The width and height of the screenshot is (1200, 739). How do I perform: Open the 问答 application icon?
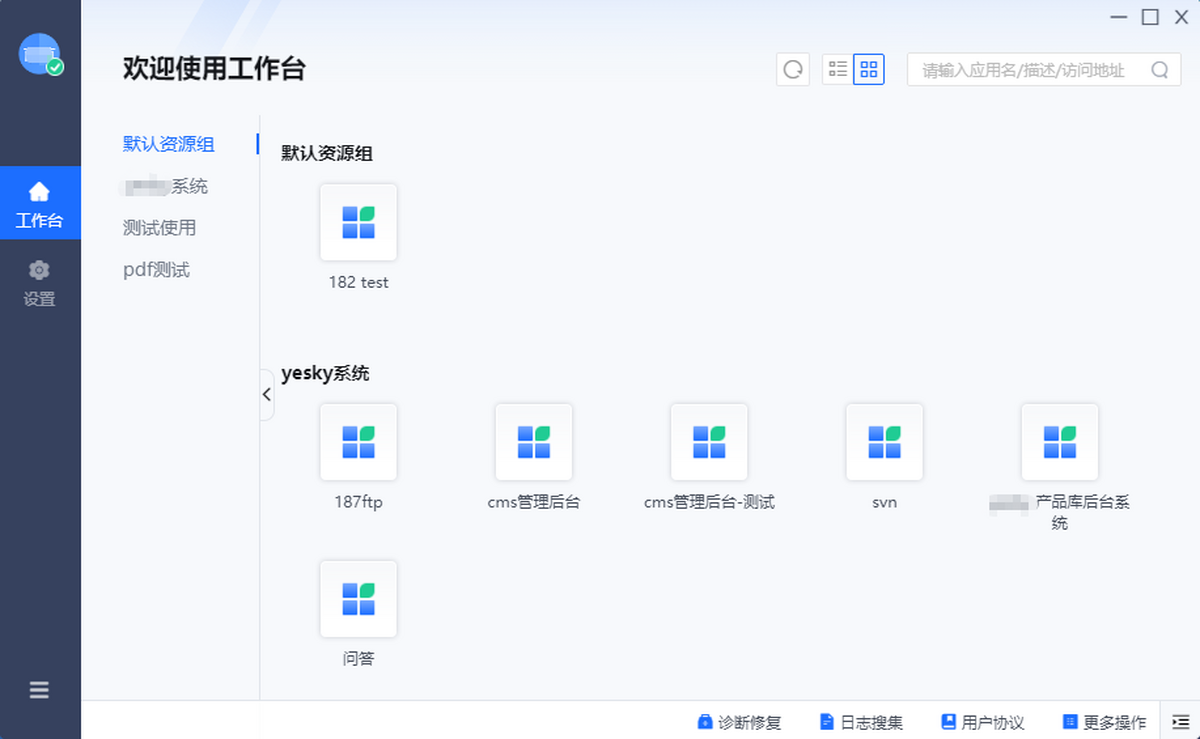358,599
